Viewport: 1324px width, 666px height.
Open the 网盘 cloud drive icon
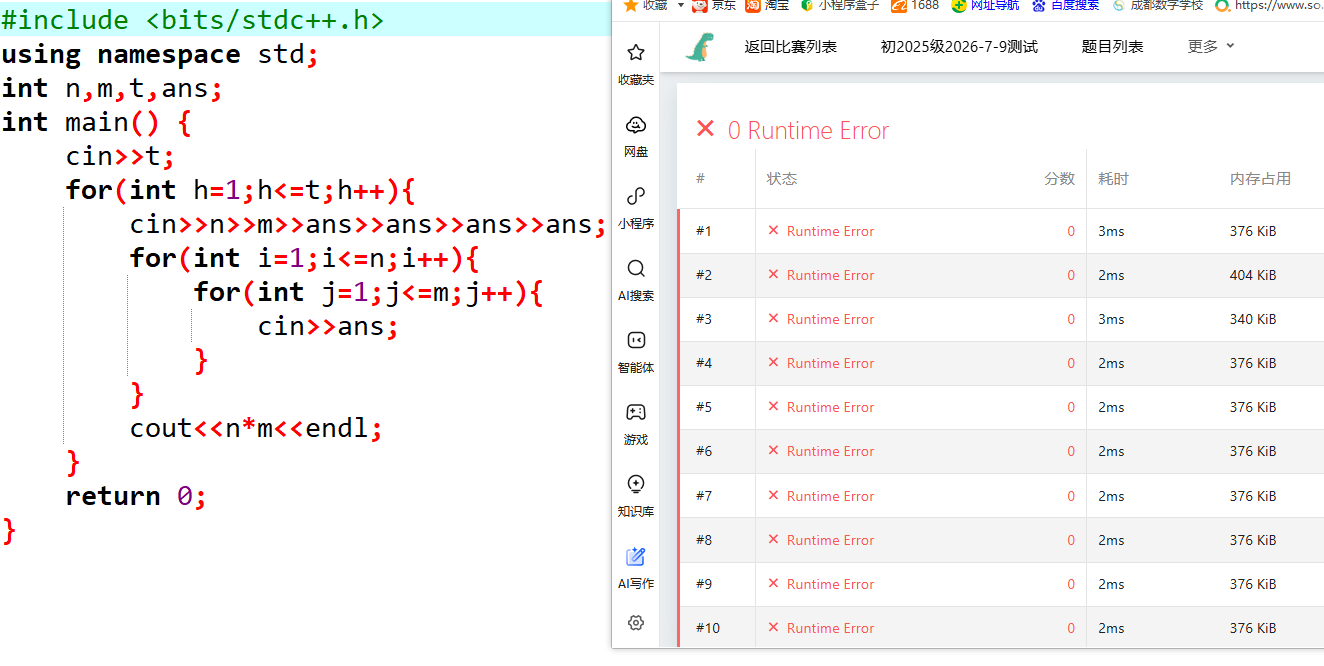tap(636, 125)
